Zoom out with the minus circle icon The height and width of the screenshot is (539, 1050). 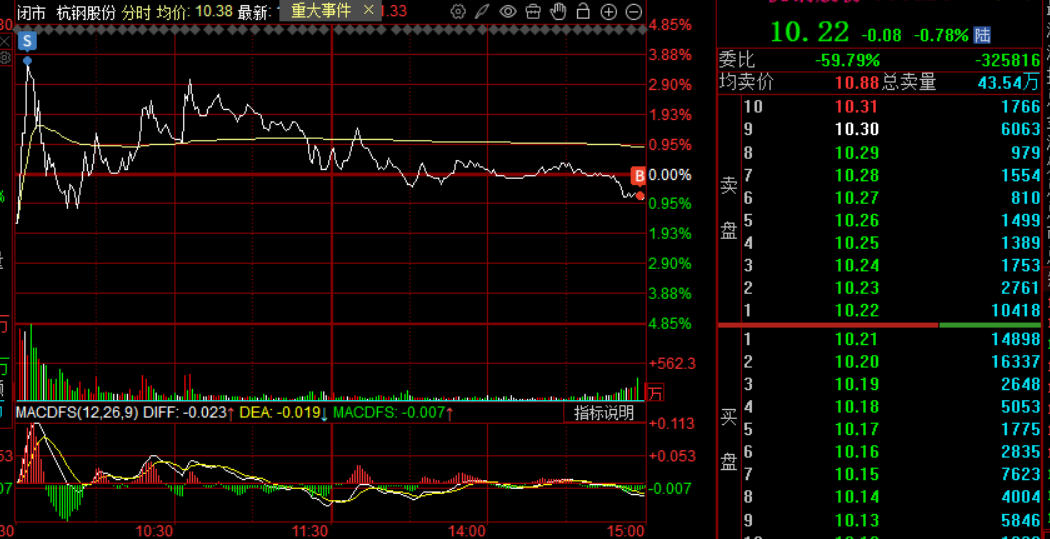point(633,11)
